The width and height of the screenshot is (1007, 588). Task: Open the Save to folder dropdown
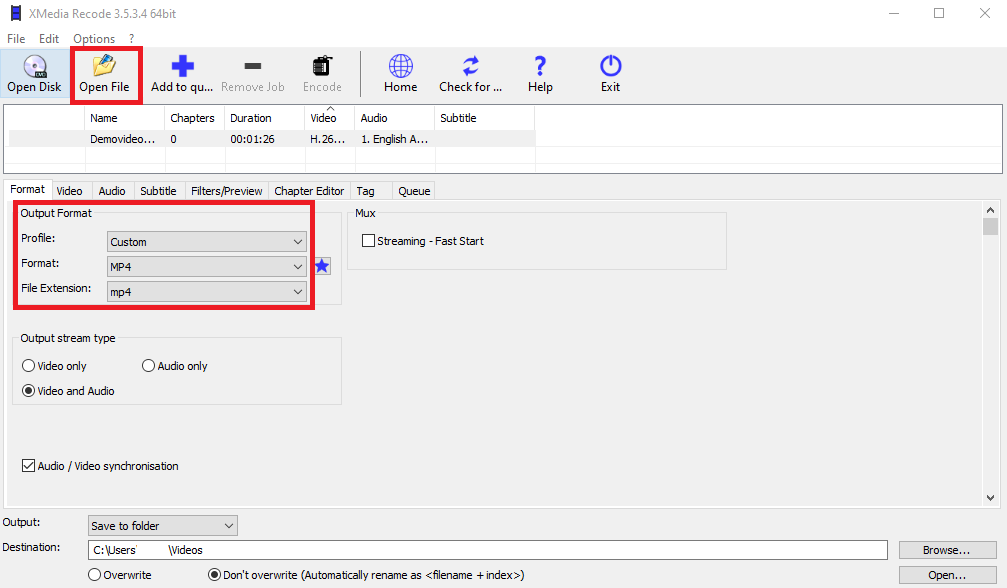pyautogui.click(x=163, y=526)
